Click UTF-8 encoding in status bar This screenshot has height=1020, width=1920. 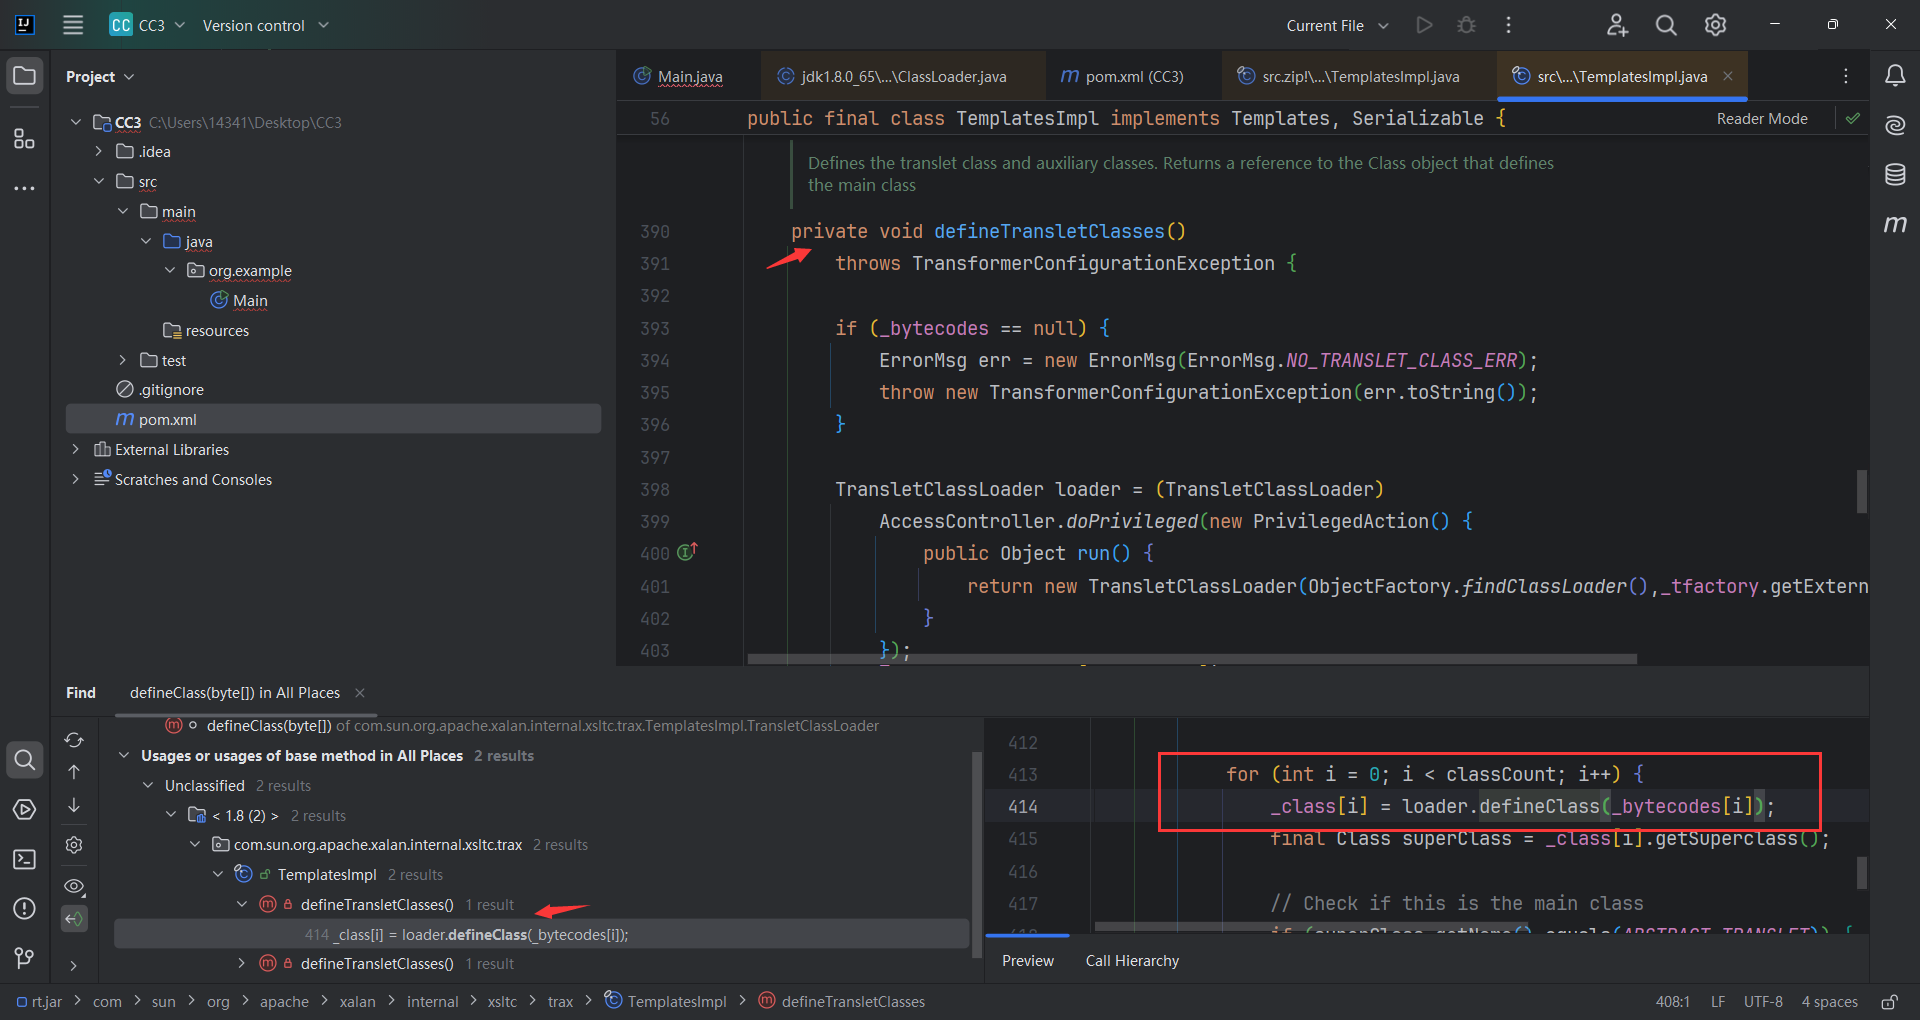click(1763, 1002)
